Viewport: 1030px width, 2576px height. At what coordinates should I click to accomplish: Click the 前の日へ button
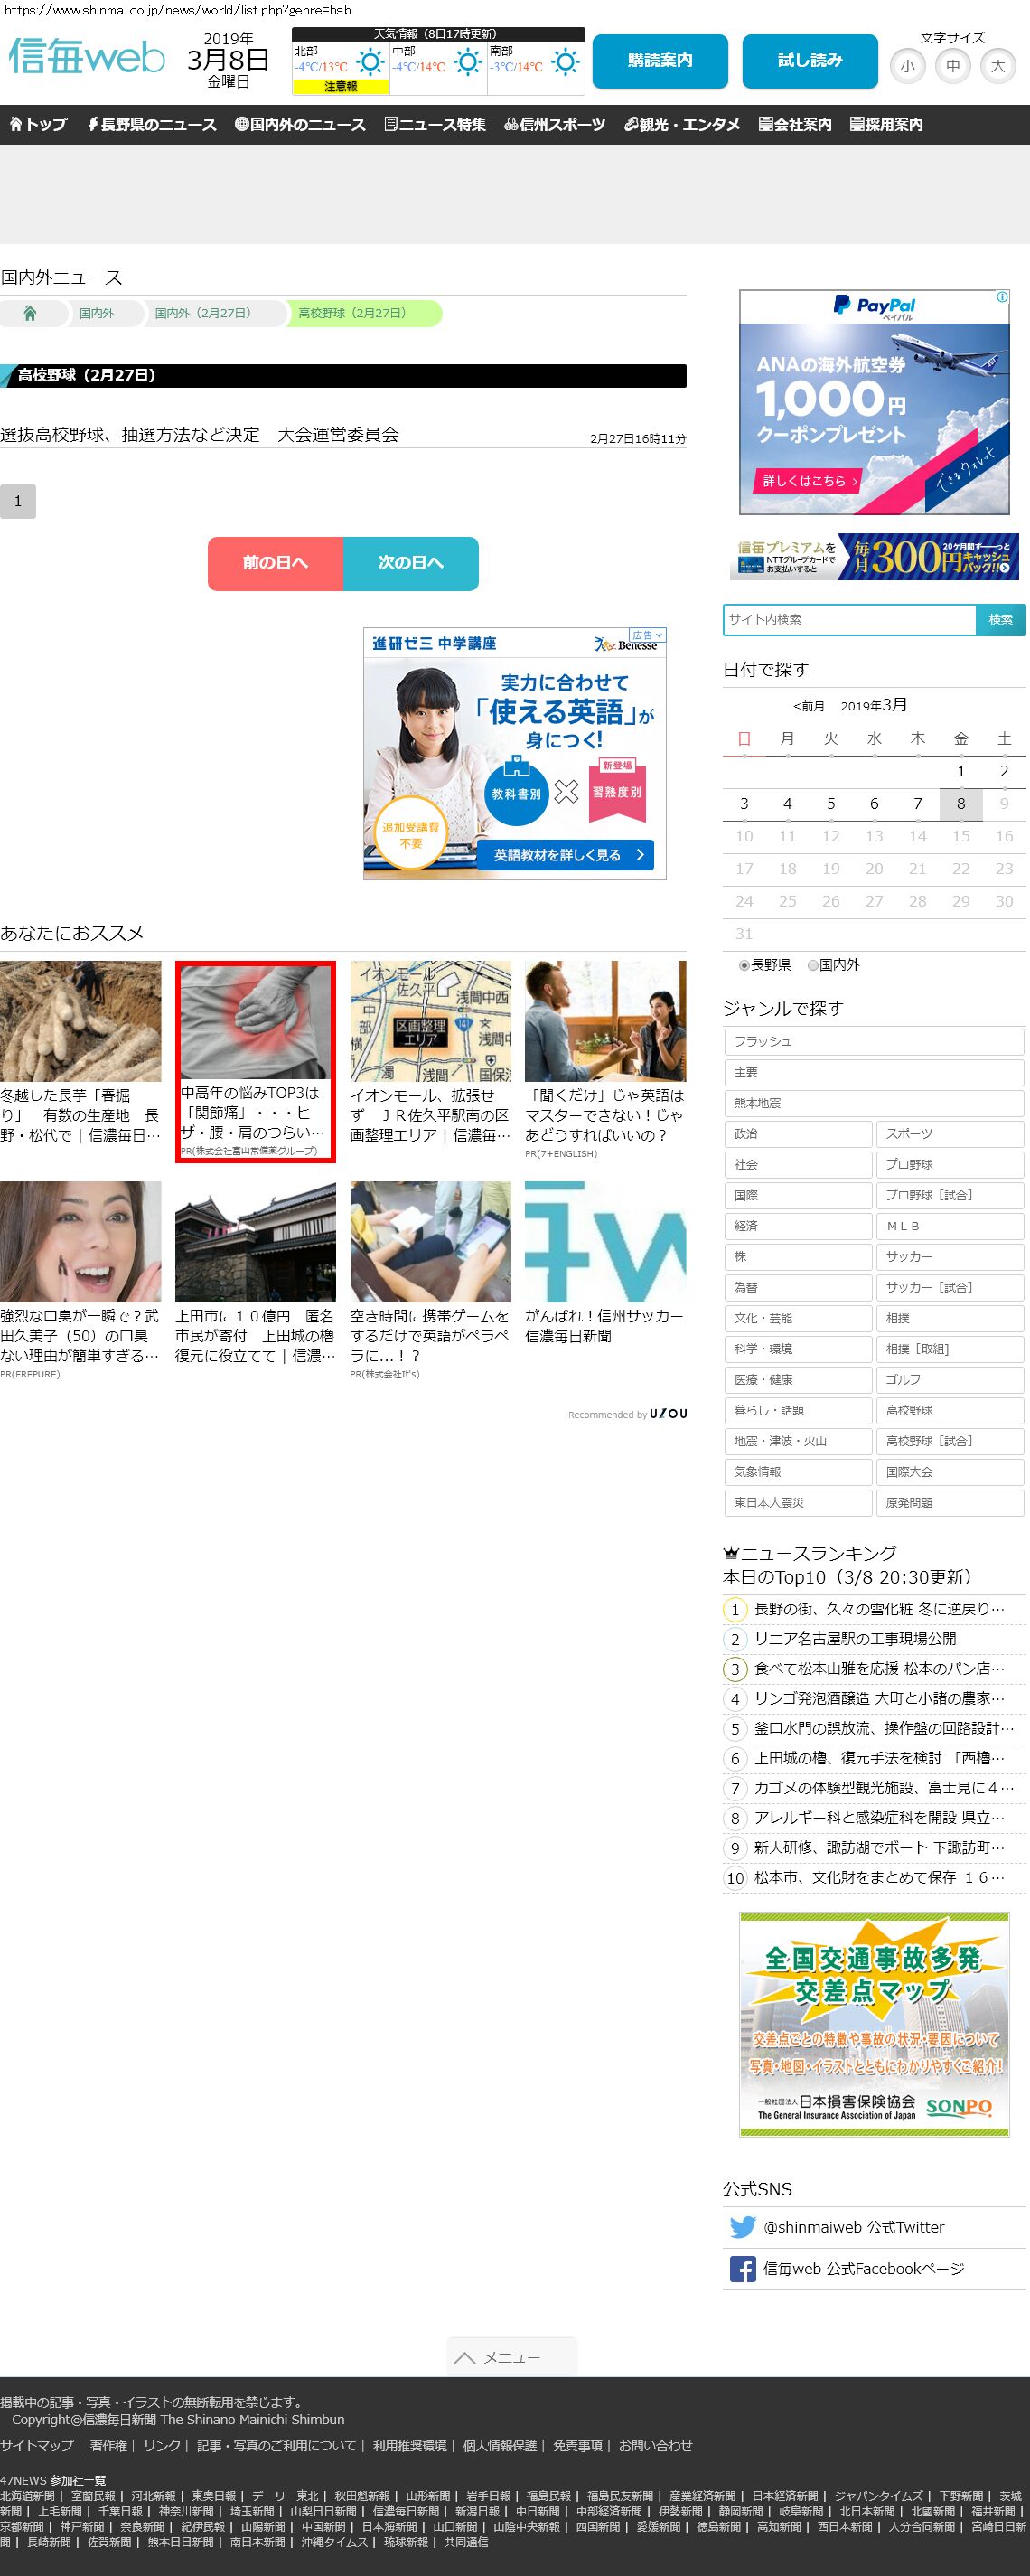coord(275,563)
